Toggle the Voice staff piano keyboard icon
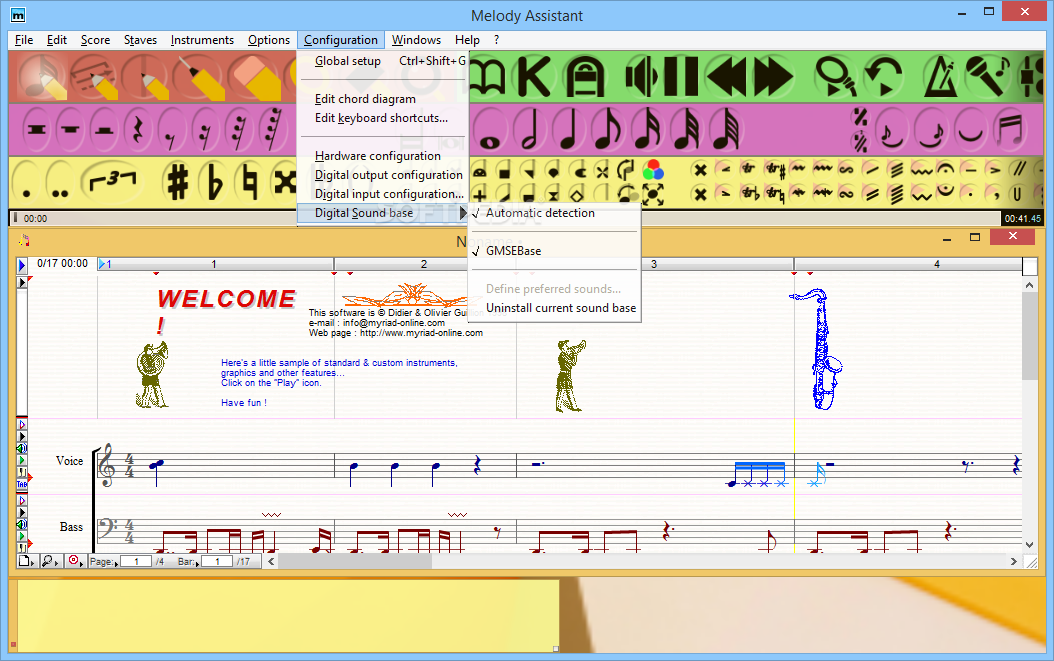The width and height of the screenshot is (1054, 661). point(22,472)
